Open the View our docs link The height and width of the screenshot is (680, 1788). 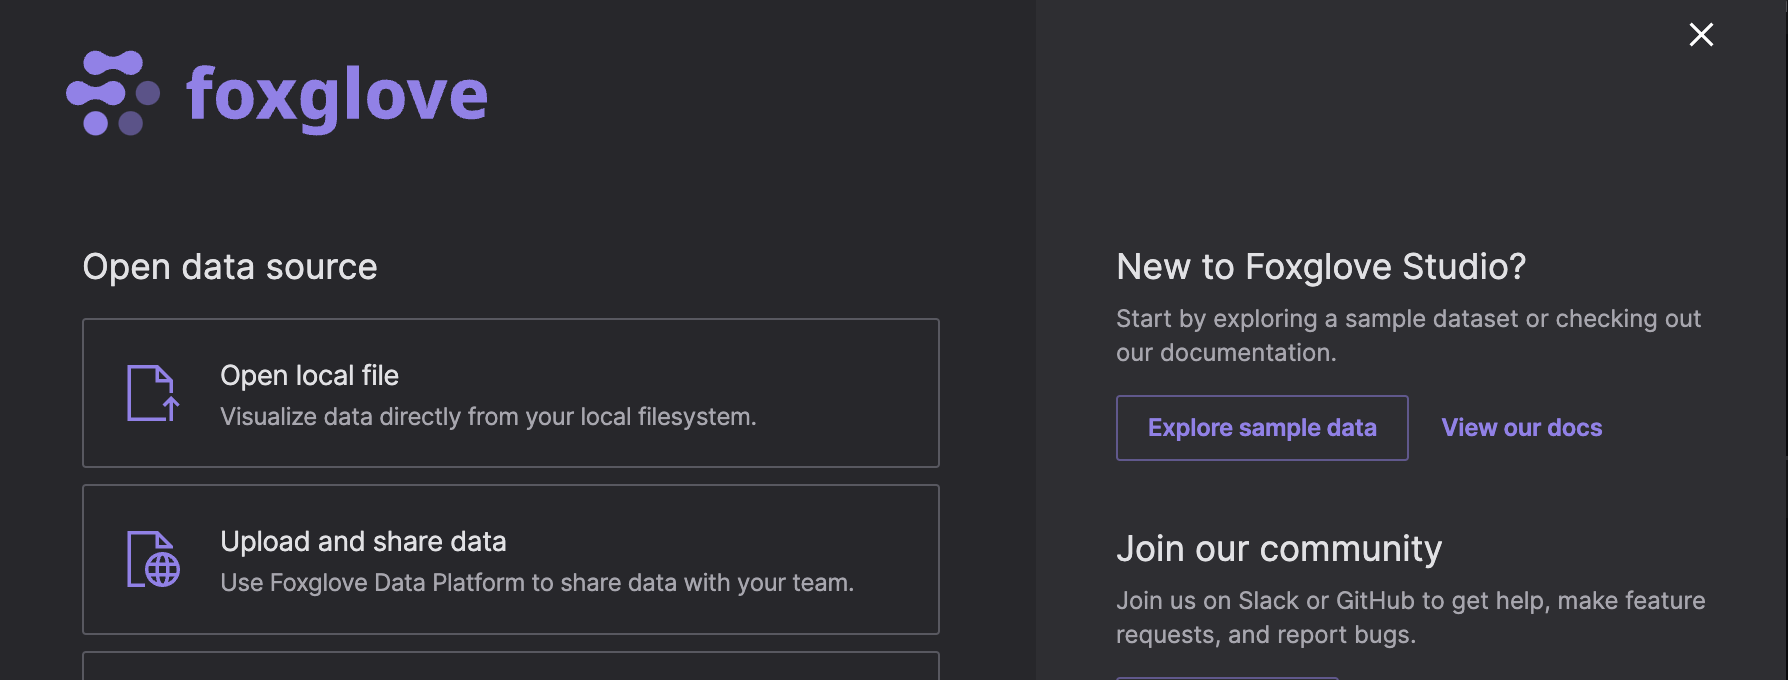click(1521, 428)
